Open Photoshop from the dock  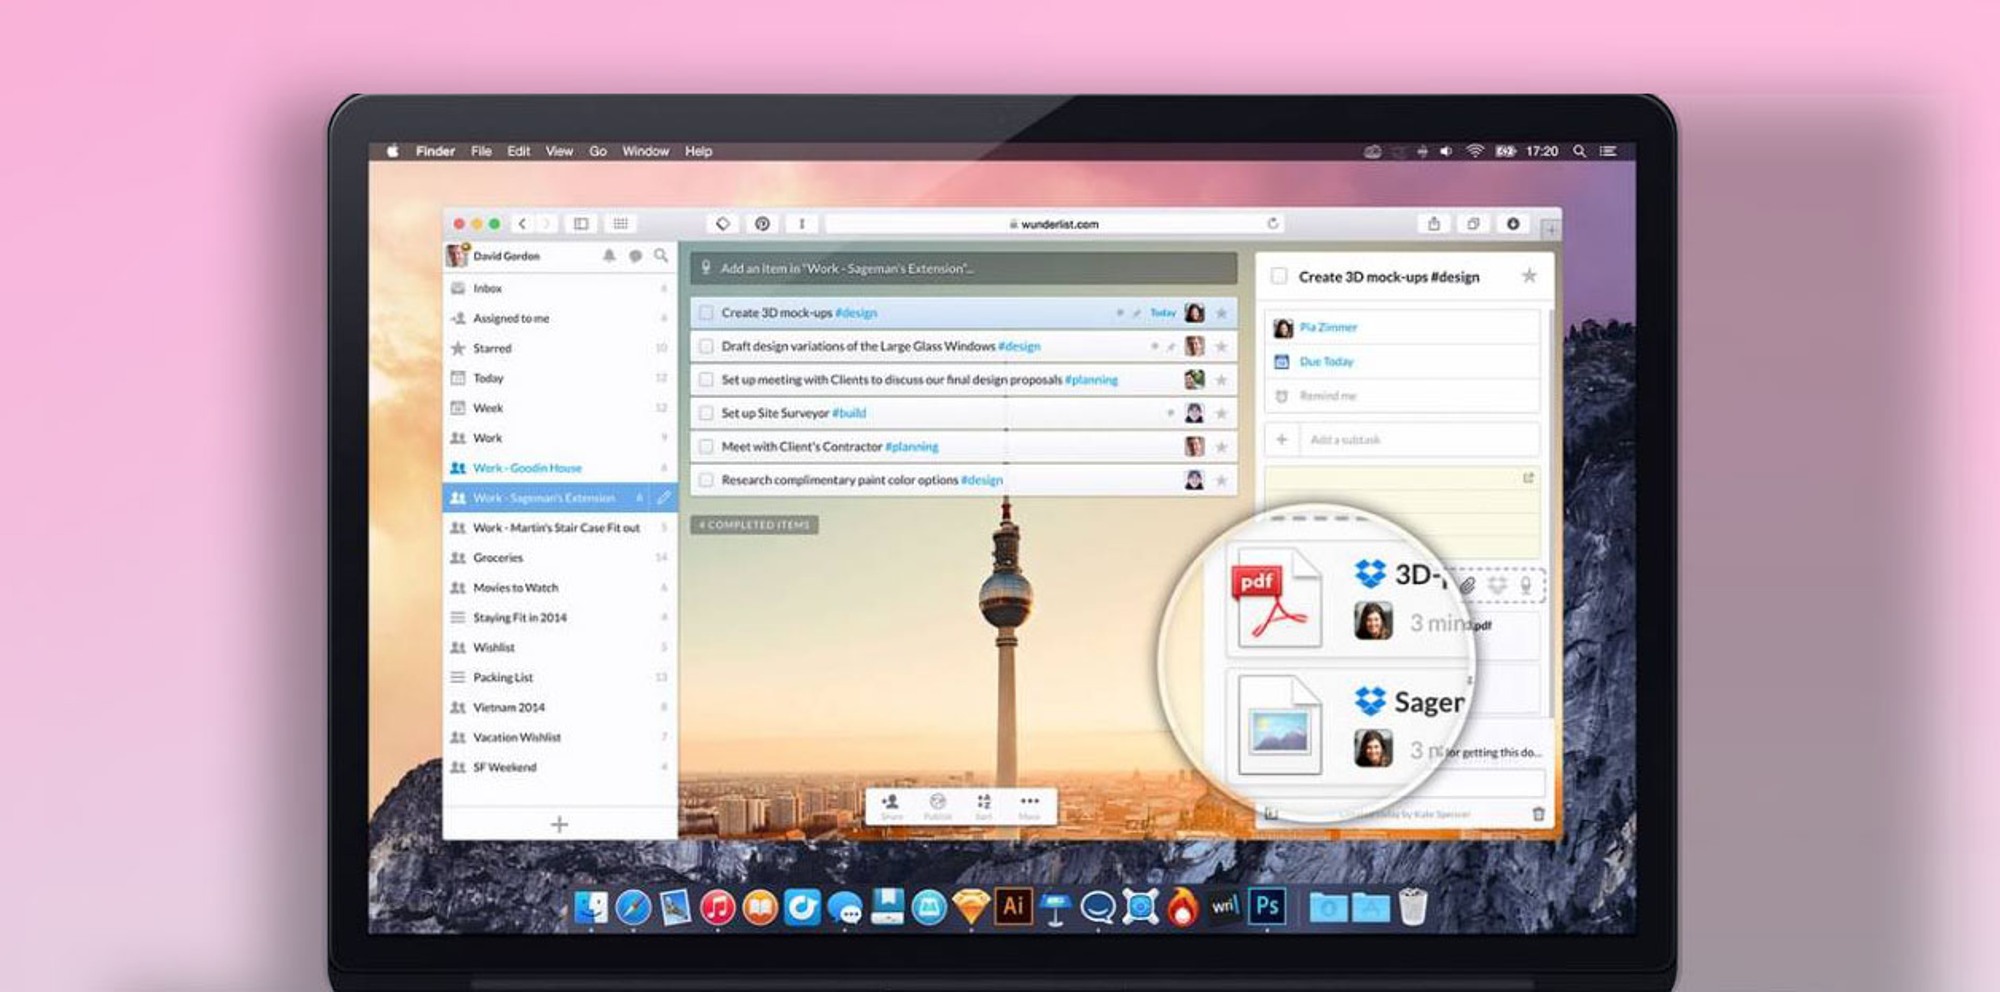[1267, 907]
